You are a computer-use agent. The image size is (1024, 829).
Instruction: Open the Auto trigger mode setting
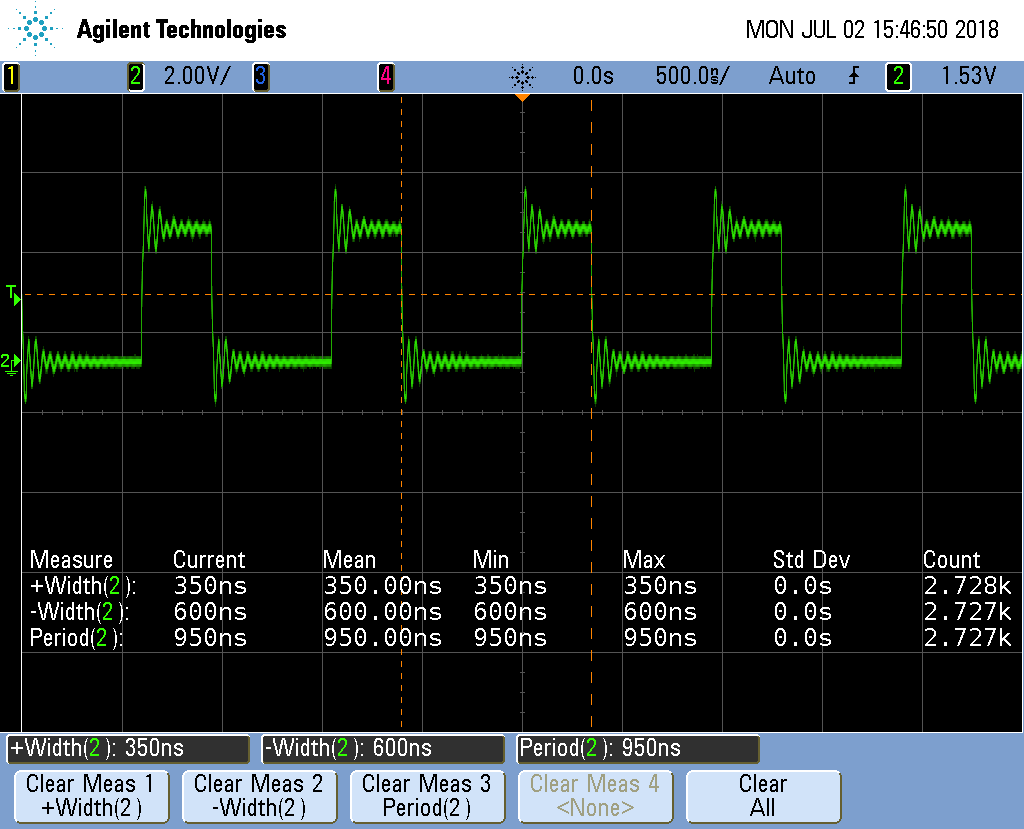[x=792, y=76]
